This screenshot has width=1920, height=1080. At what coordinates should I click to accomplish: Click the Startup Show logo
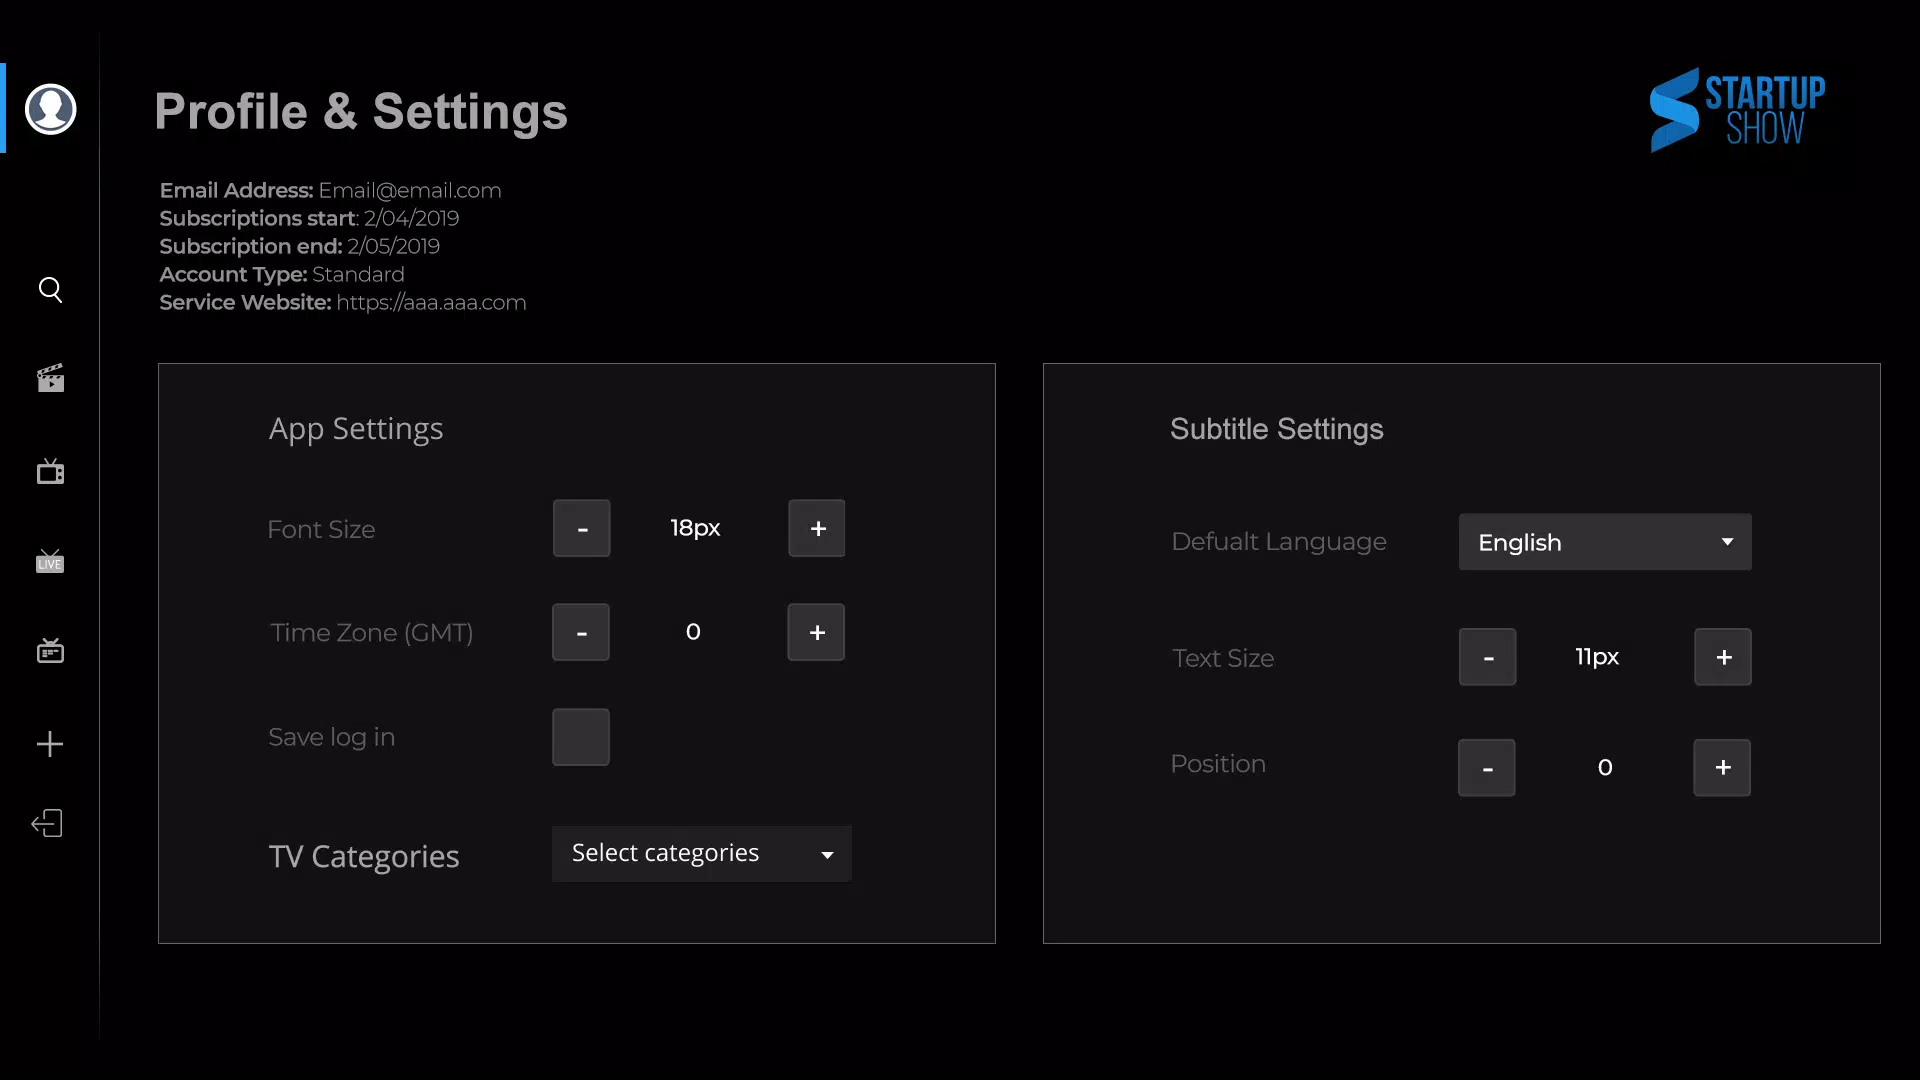click(1737, 110)
